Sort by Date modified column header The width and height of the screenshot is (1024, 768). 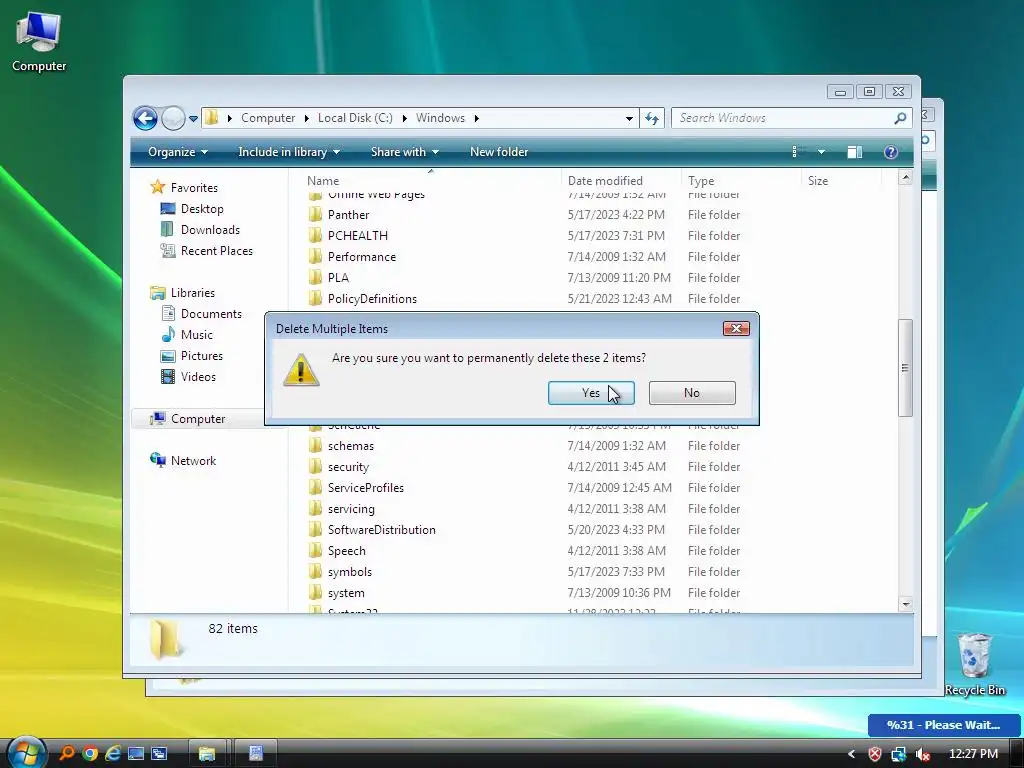point(621,180)
